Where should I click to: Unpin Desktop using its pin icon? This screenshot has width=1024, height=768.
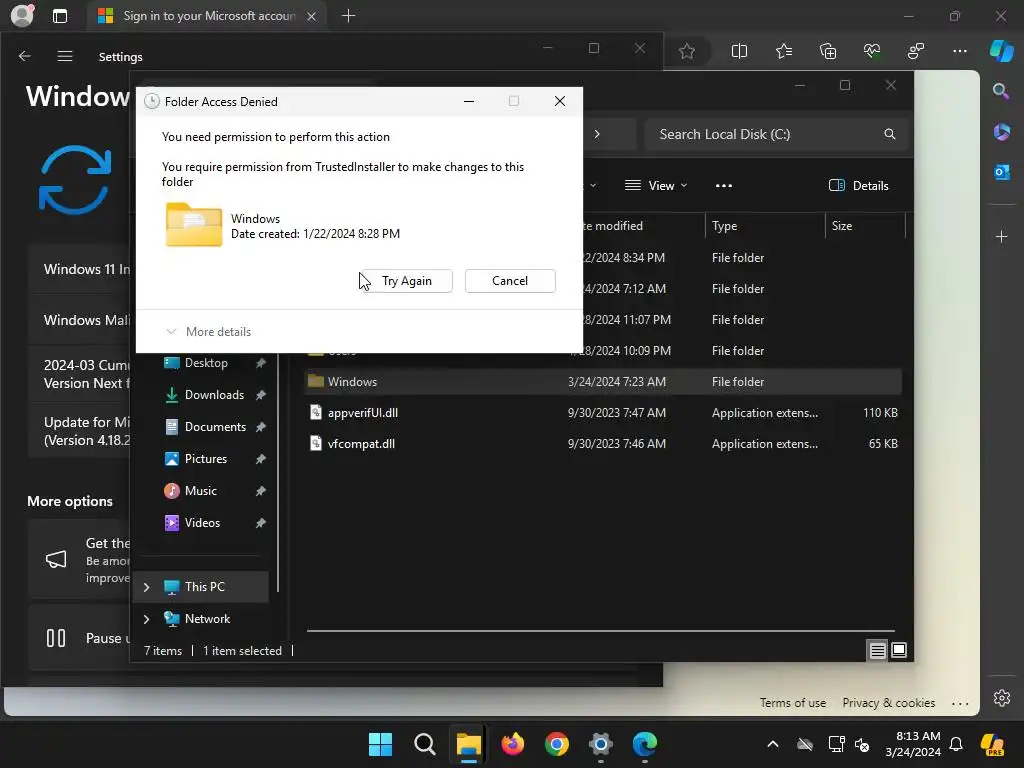[261, 363]
